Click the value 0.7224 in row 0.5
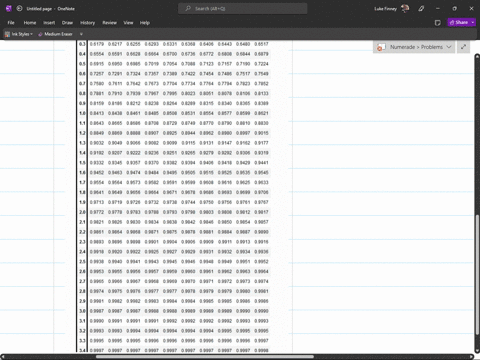The image size is (480, 360). click(x=261, y=64)
